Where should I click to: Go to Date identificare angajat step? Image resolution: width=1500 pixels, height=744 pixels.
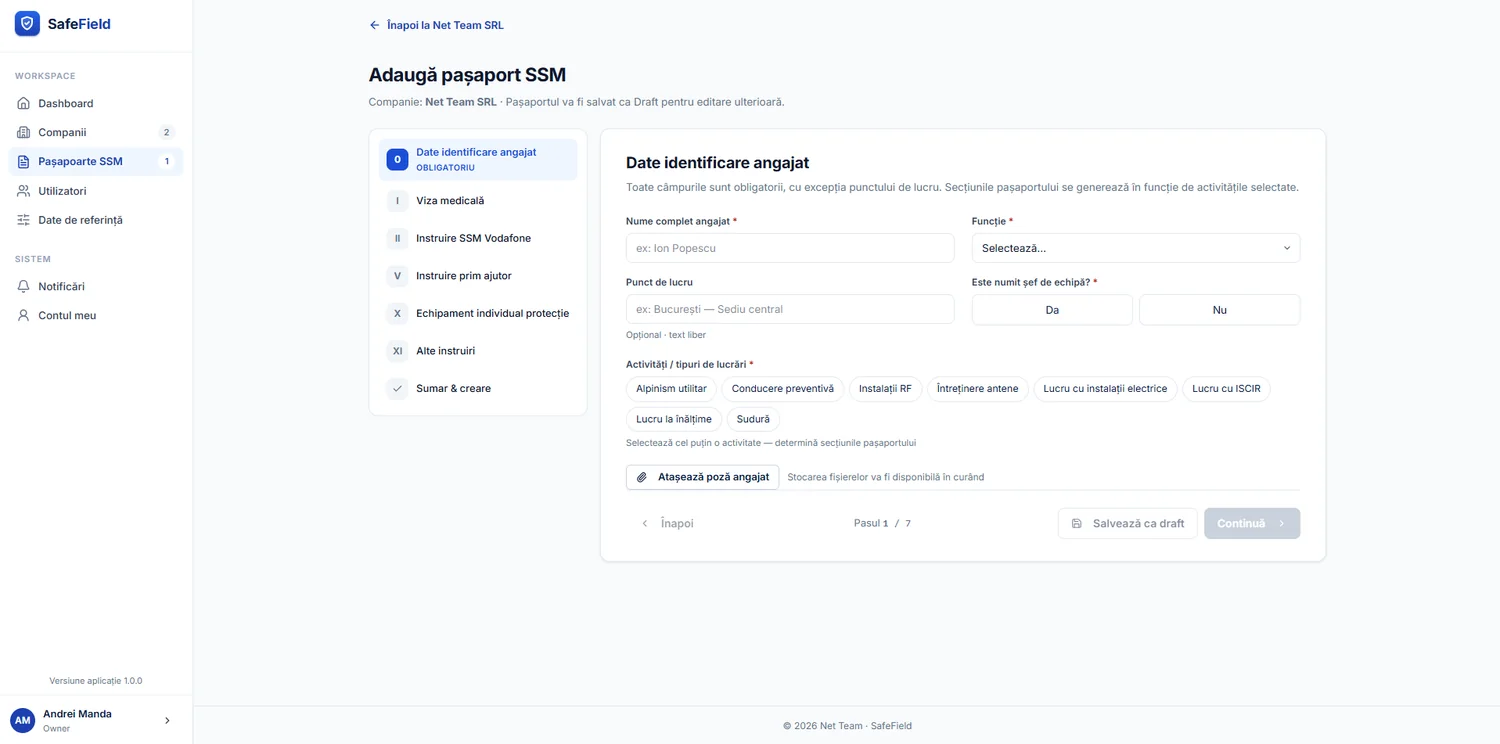(478, 159)
